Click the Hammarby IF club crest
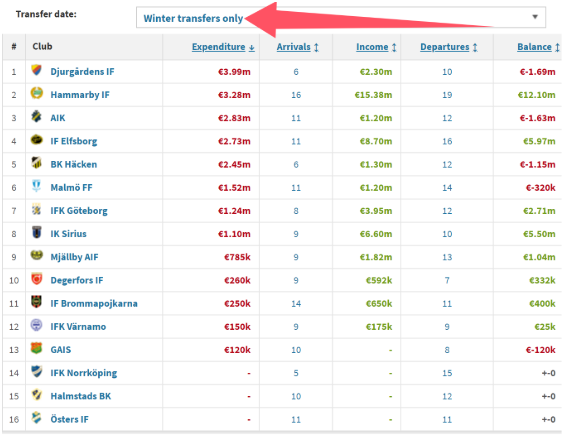The height and width of the screenshot is (438, 575). tap(36, 93)
